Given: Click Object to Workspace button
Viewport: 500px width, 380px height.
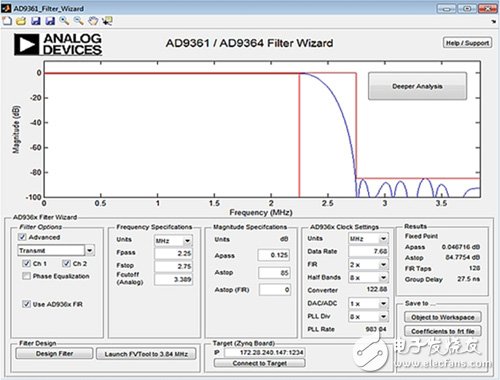Looking at the screenshot, I should 443,317.
